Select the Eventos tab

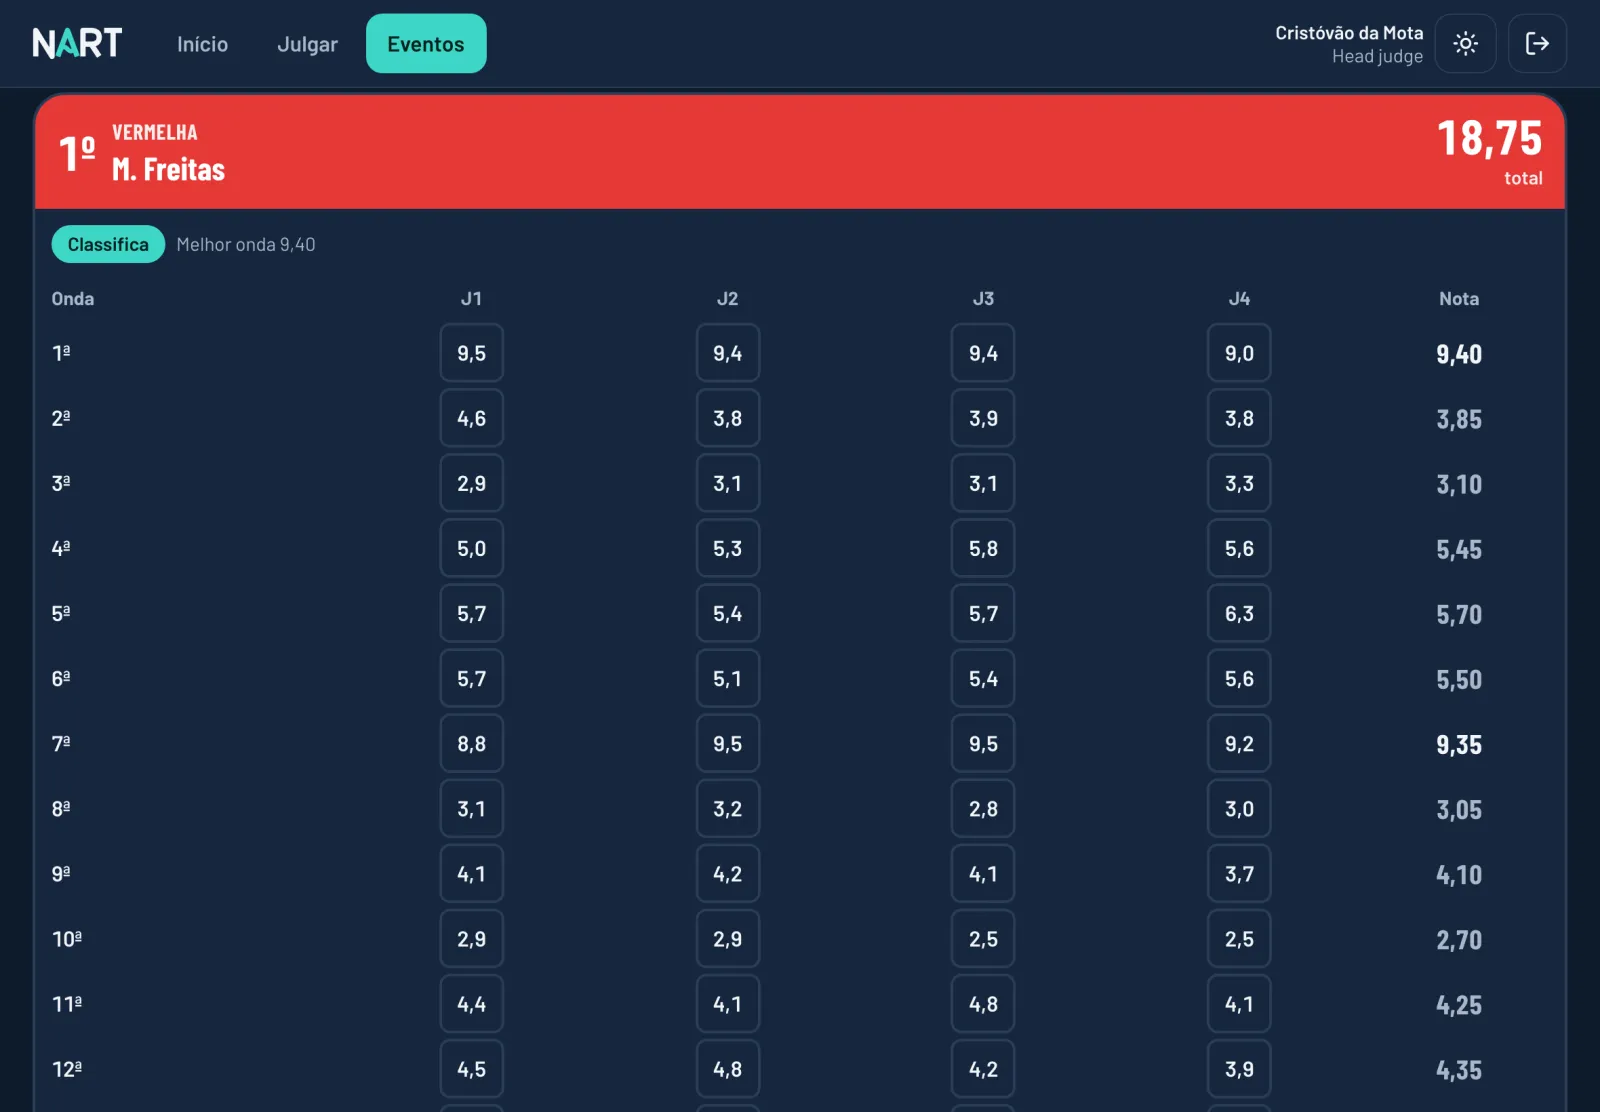[x=426, y=44]
